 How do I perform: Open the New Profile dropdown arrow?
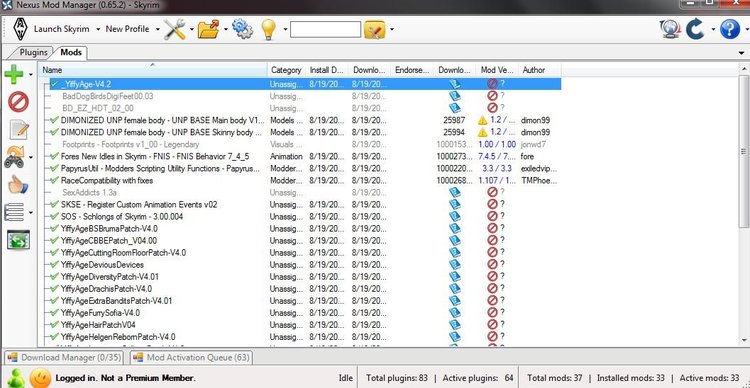tap(157, 29)
